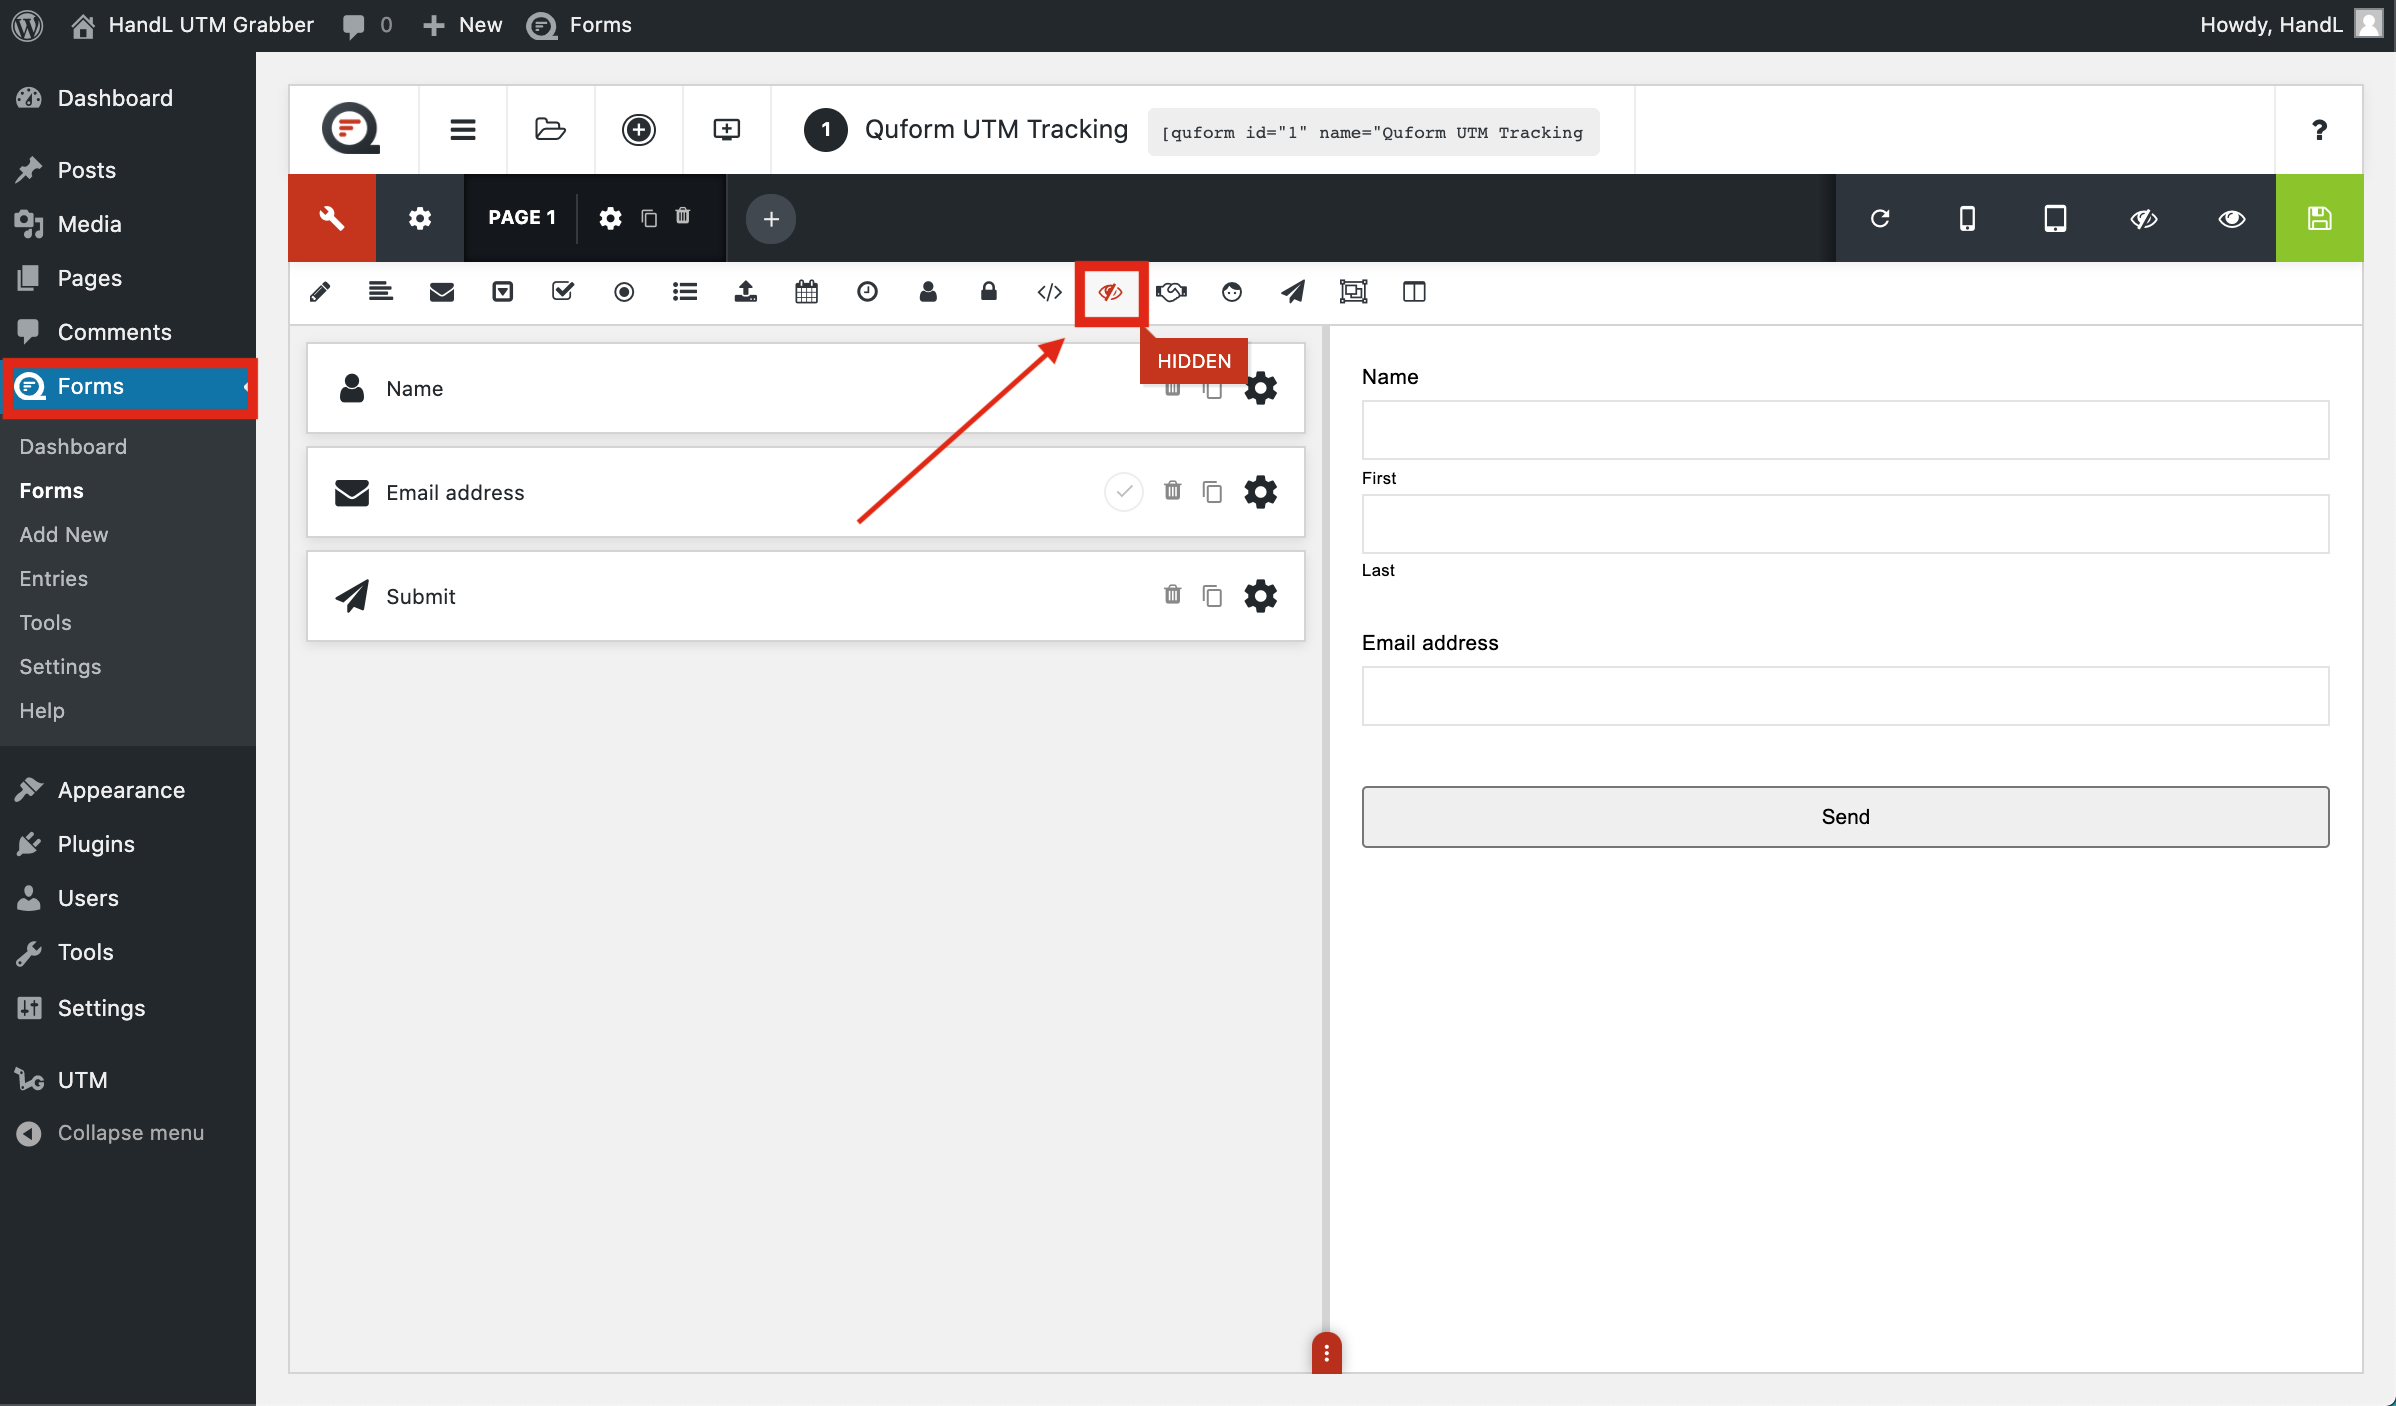This screenshot has width=2396, height=1406.
Task: Toggle required on the Email address element
Action: [x=1124, y=492]
